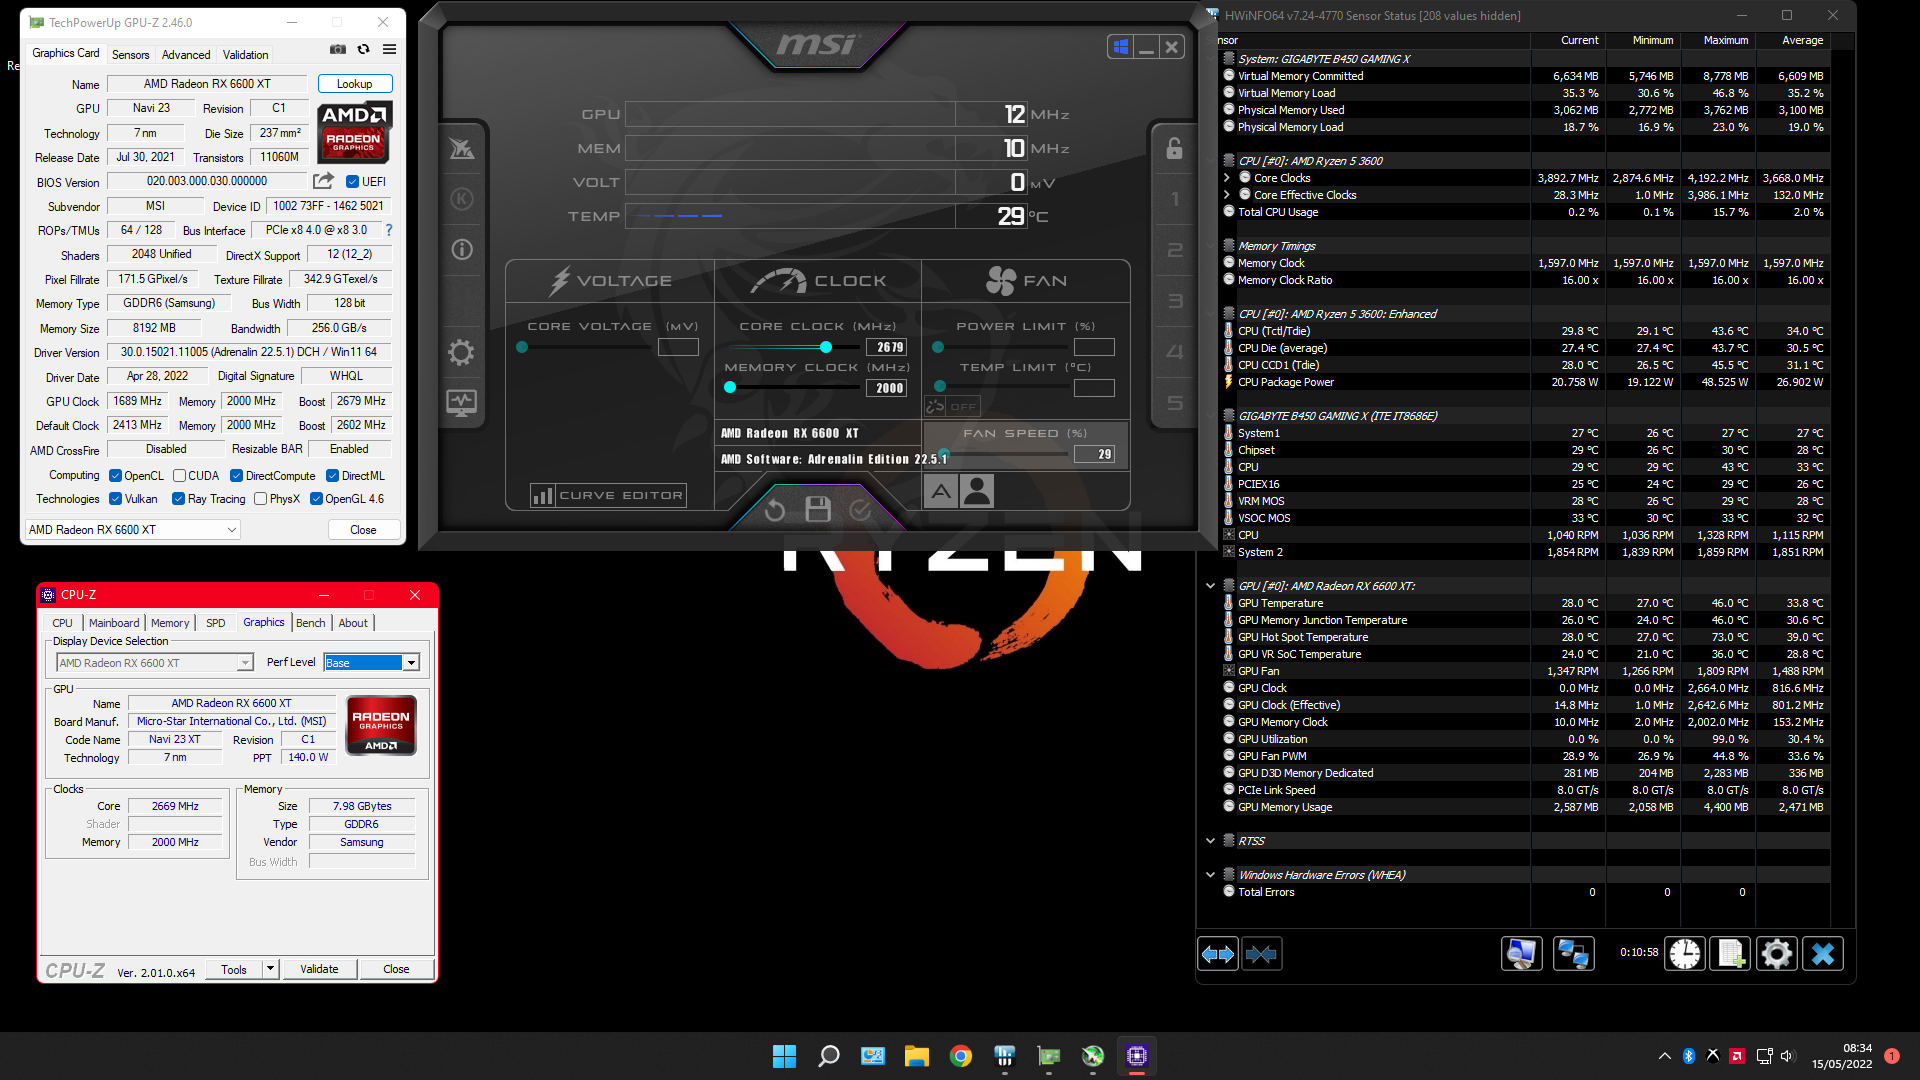Open hardware monitor icon in Afterburner
This screenshot has width=1920, height=1080.
[461, 403]
